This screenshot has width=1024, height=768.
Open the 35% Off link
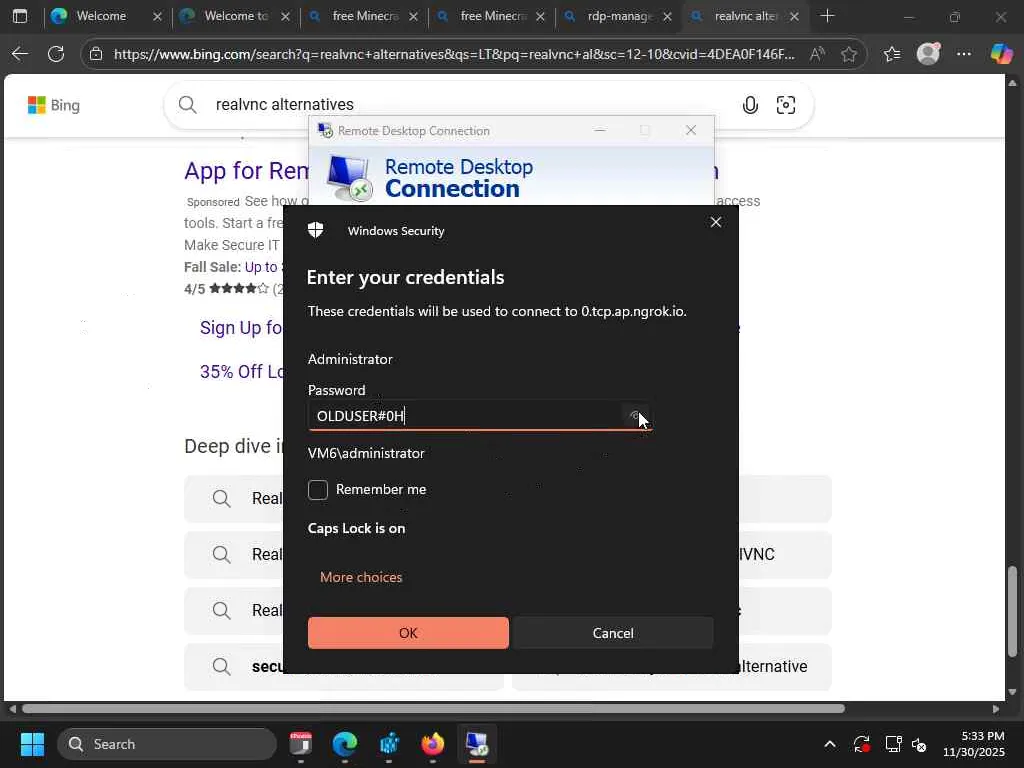click(x=242, y=371)
